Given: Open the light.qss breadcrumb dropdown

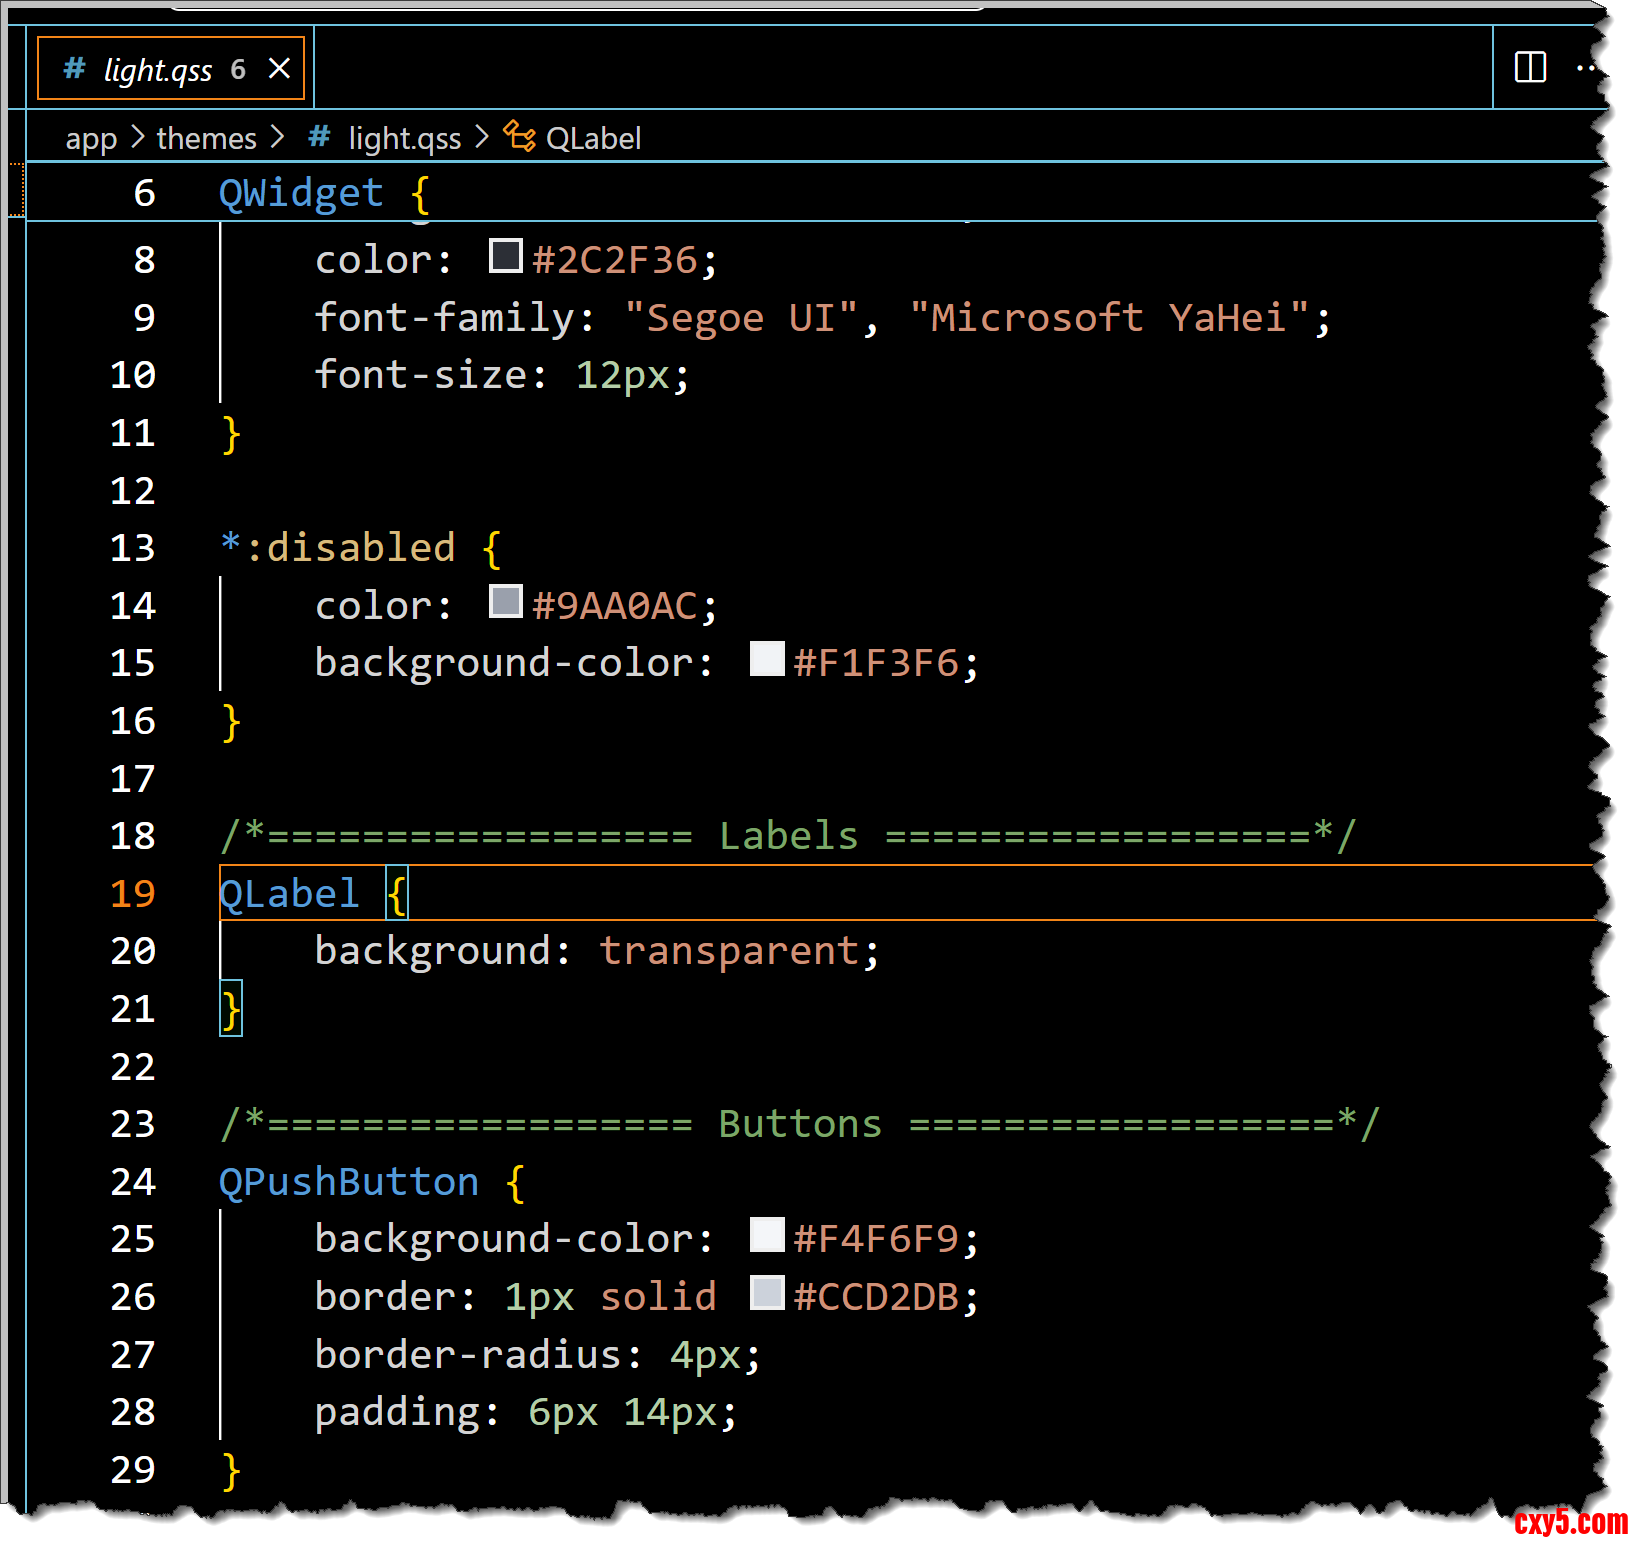Looking at the screenshot, I should 404,138.
